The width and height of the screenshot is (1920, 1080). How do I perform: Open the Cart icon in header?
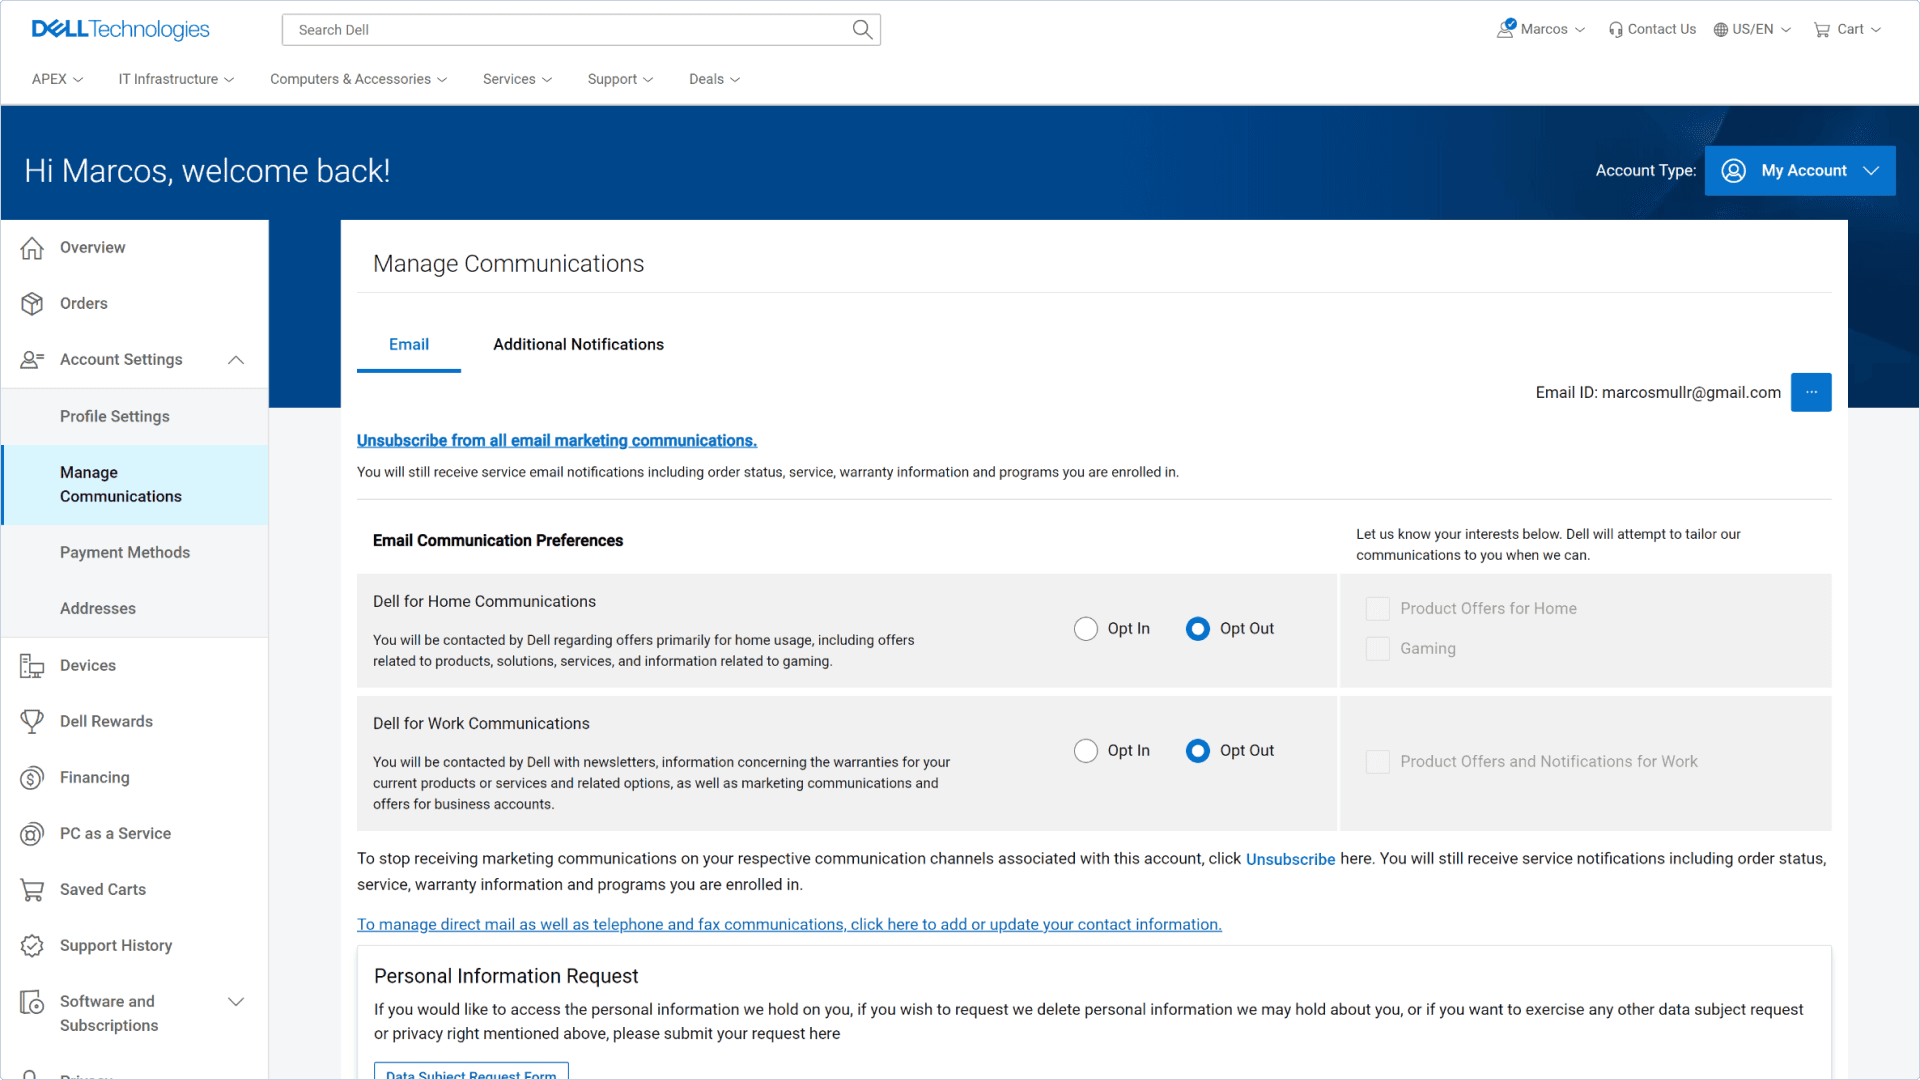click(x=1822, y=30)
